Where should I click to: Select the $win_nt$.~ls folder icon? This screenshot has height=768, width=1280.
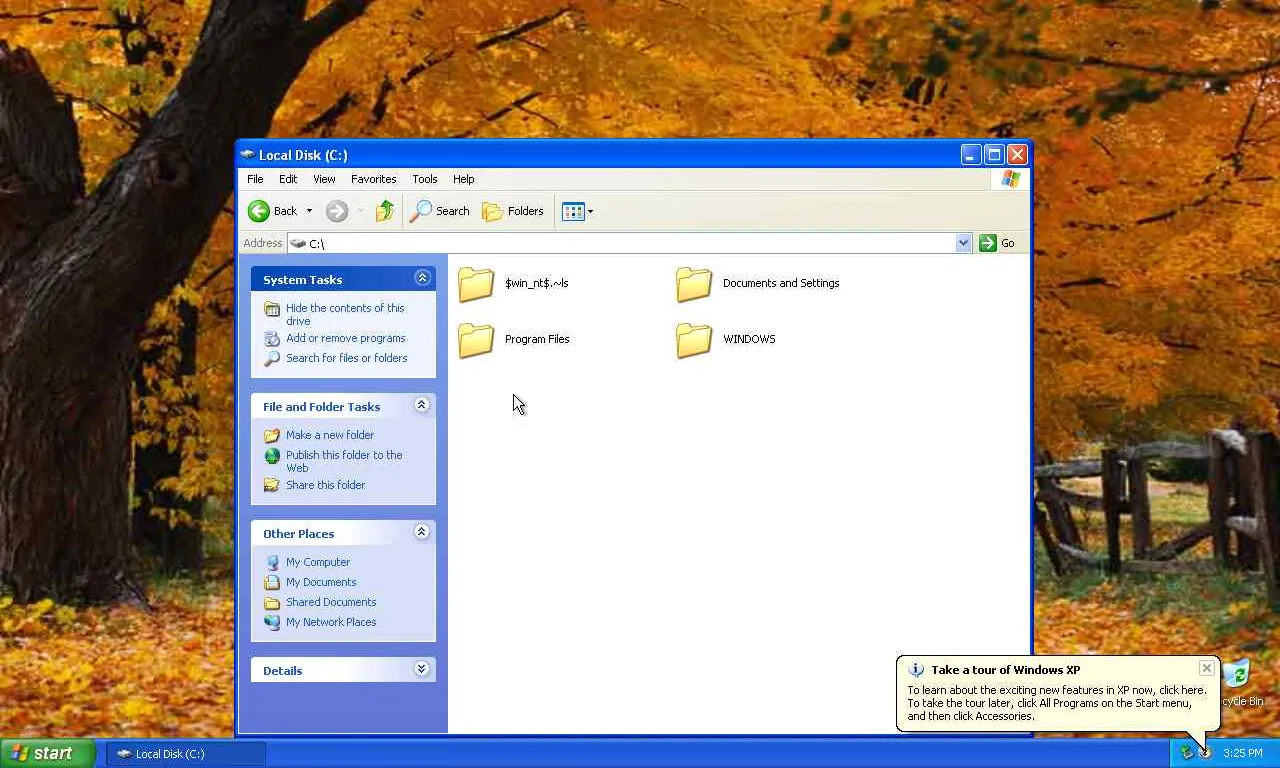(x=476, y=284)
